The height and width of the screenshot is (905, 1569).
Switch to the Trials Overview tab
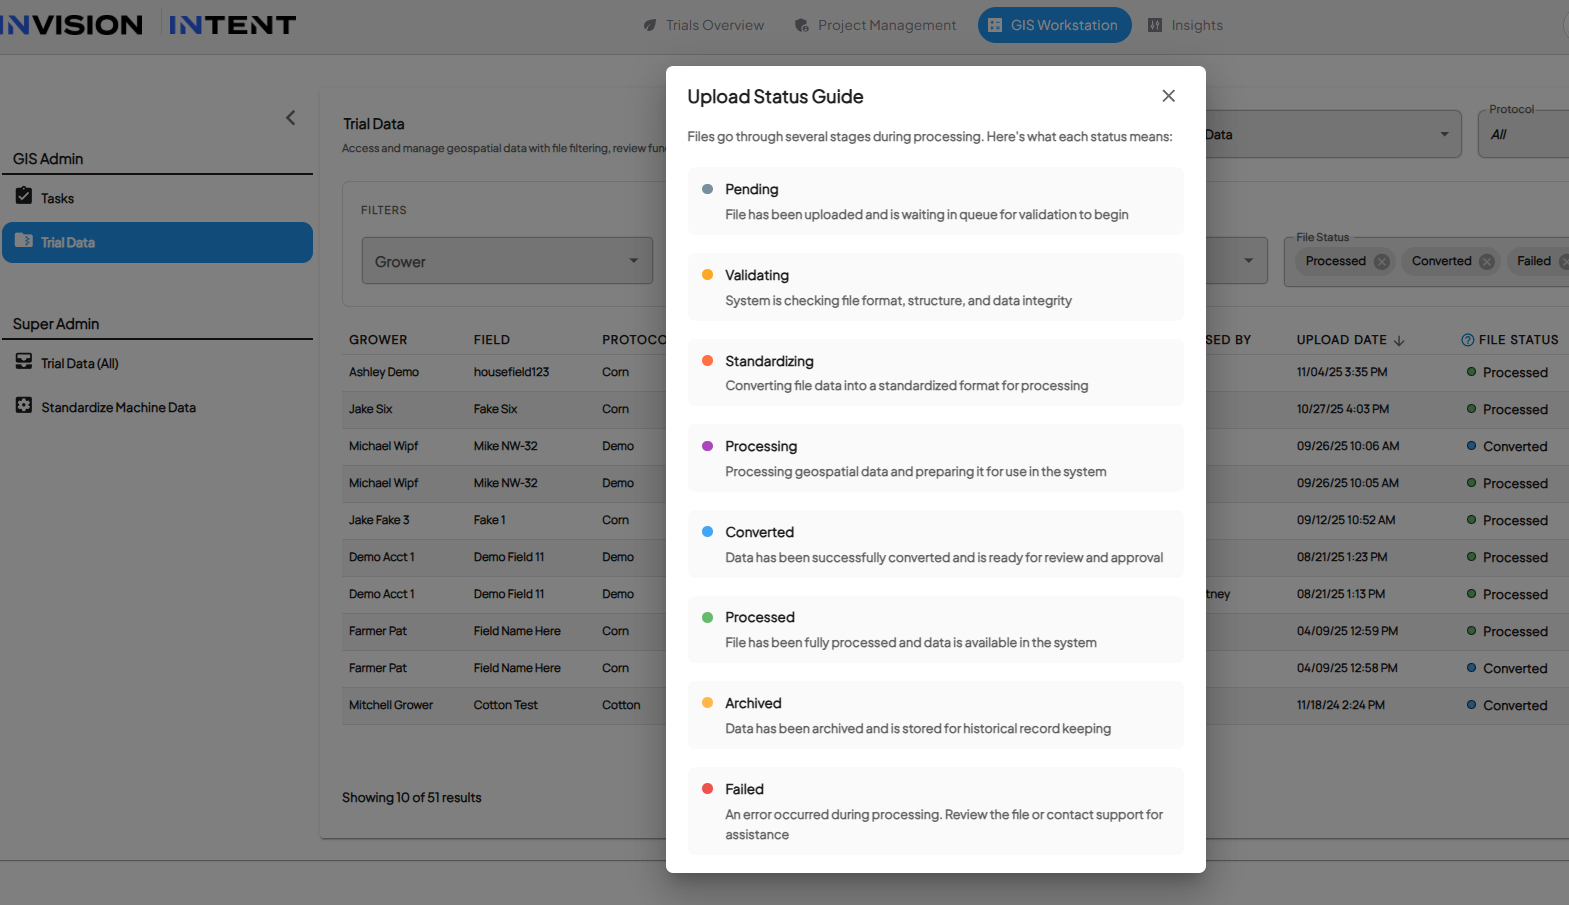coord(704,25)
